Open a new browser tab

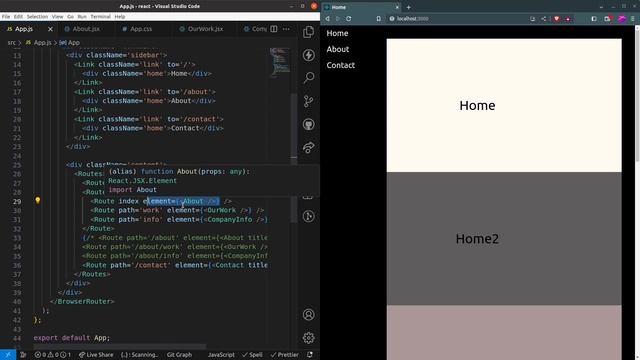[x=409, y=7]
